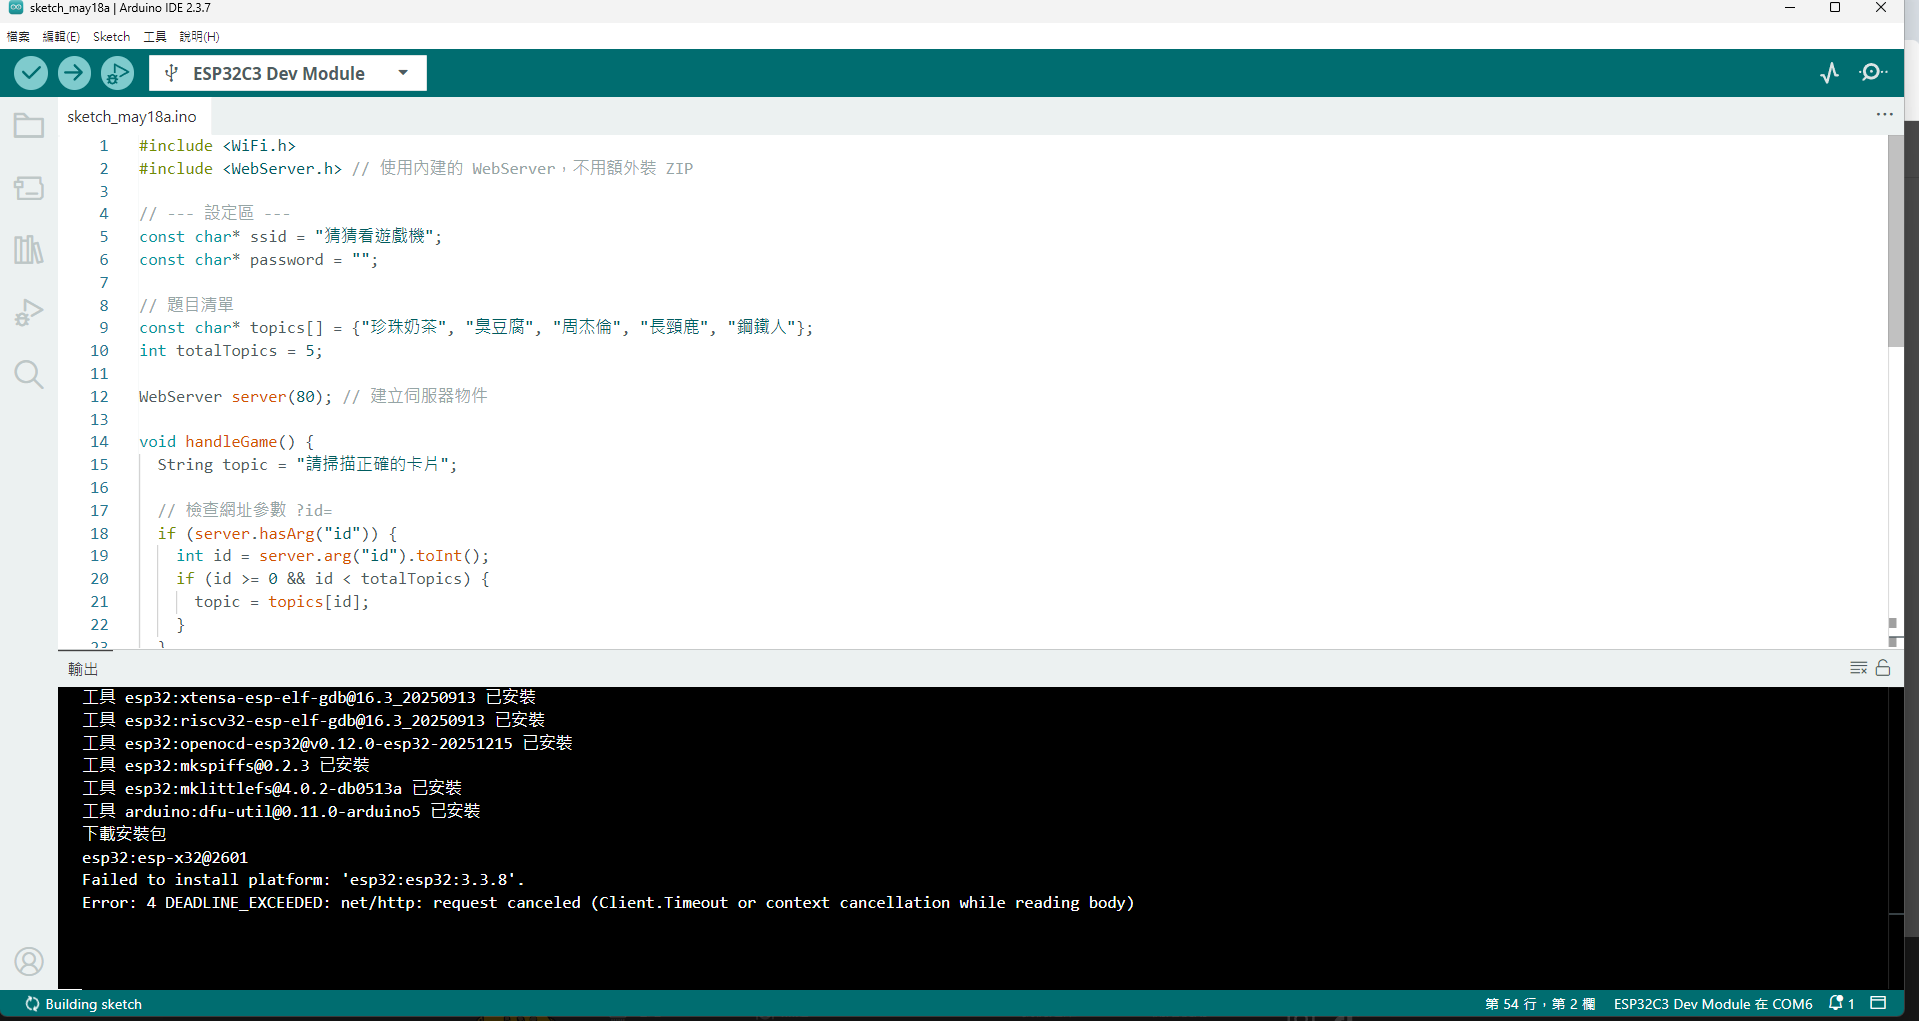This screenshot has height=1021, width=1919.
Task: Toggle the output scroll lock
Action: tap(1883, 668)
